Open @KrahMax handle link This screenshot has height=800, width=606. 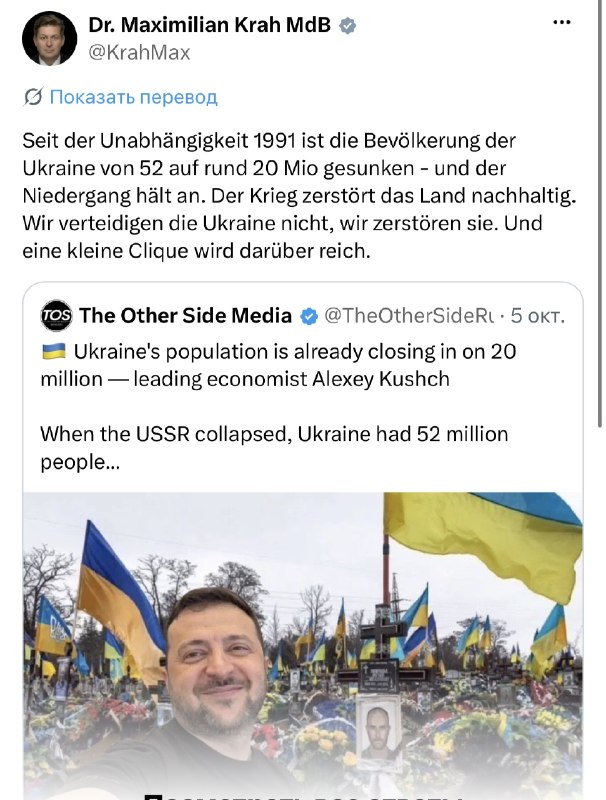click(139, 52)
